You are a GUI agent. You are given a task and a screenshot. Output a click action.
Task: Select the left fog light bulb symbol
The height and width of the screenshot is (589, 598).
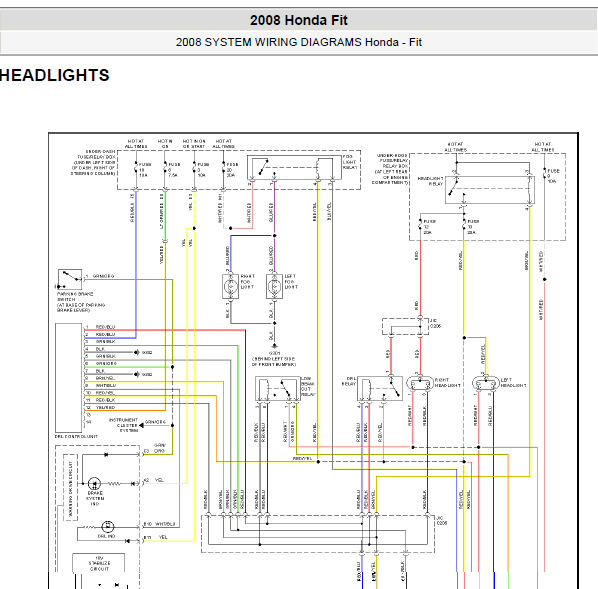(274, 286)
